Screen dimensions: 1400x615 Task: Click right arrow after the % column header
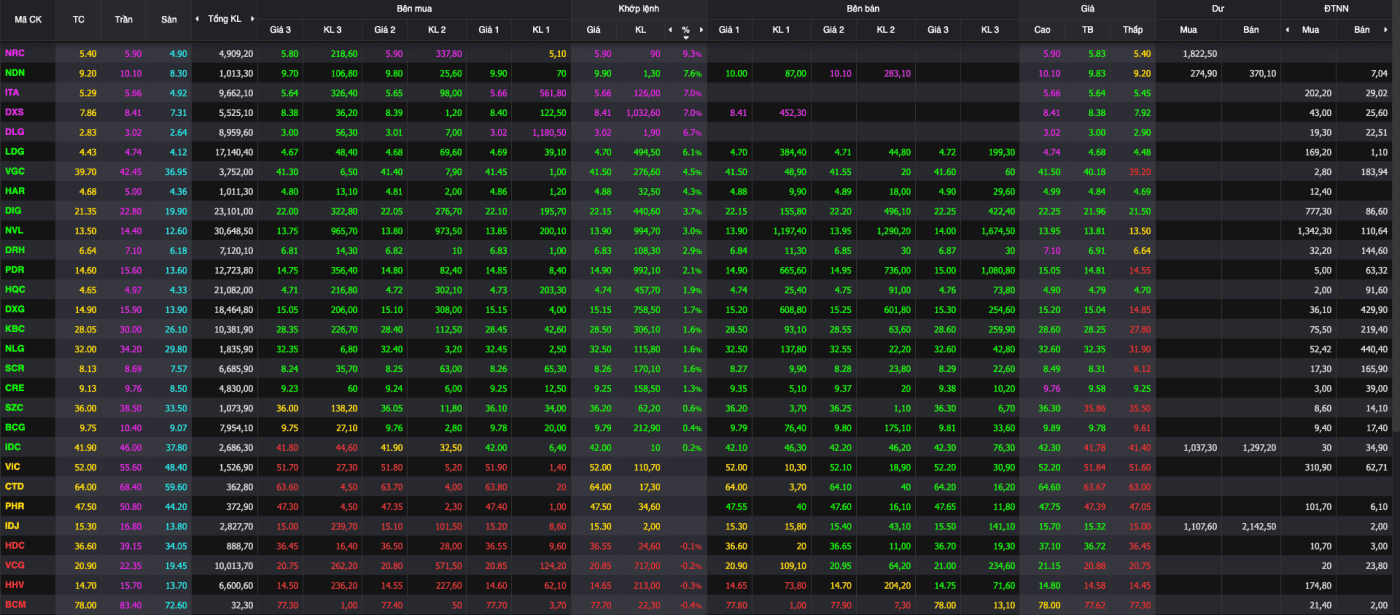(699, 30)
